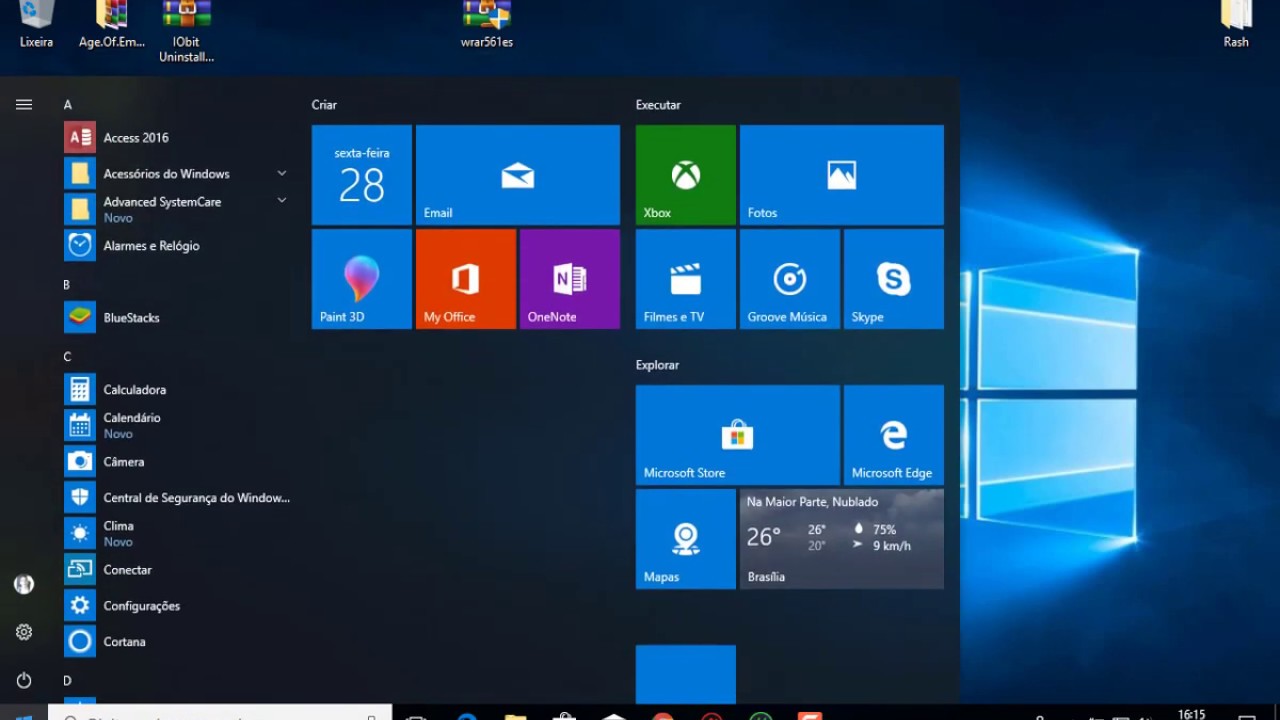Open Alarmes e Relógio app
This screenshot has width=1280, height=720.
click(x=176, y=246)
